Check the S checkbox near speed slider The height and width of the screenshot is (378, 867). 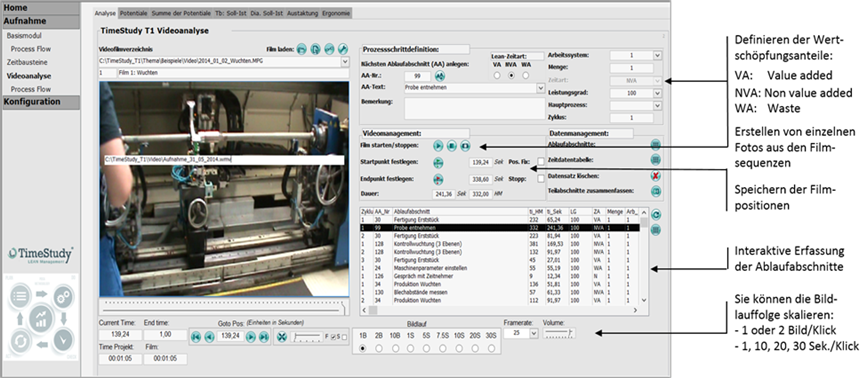(344, 337)
